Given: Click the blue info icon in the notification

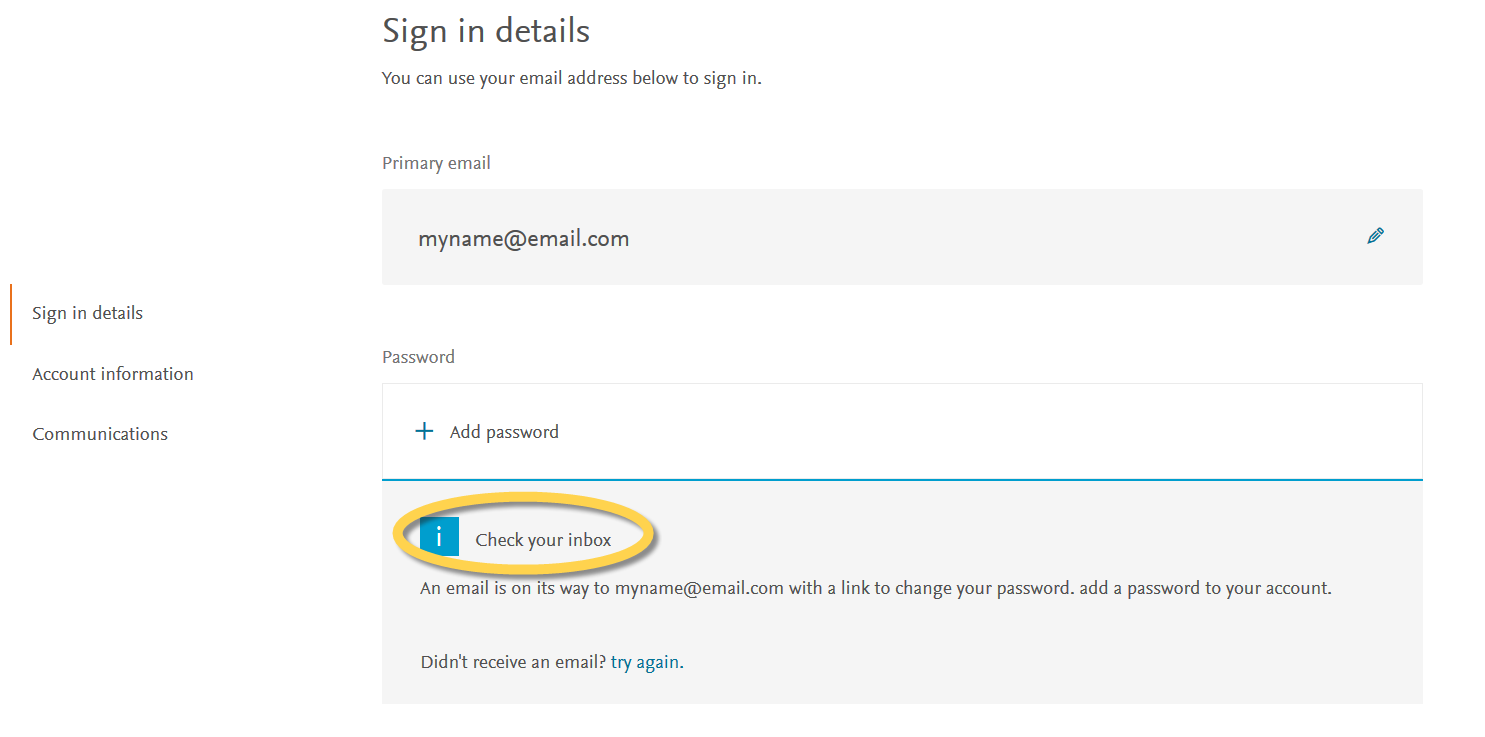Looking at the screenshot, I should [x=439, y=538].
